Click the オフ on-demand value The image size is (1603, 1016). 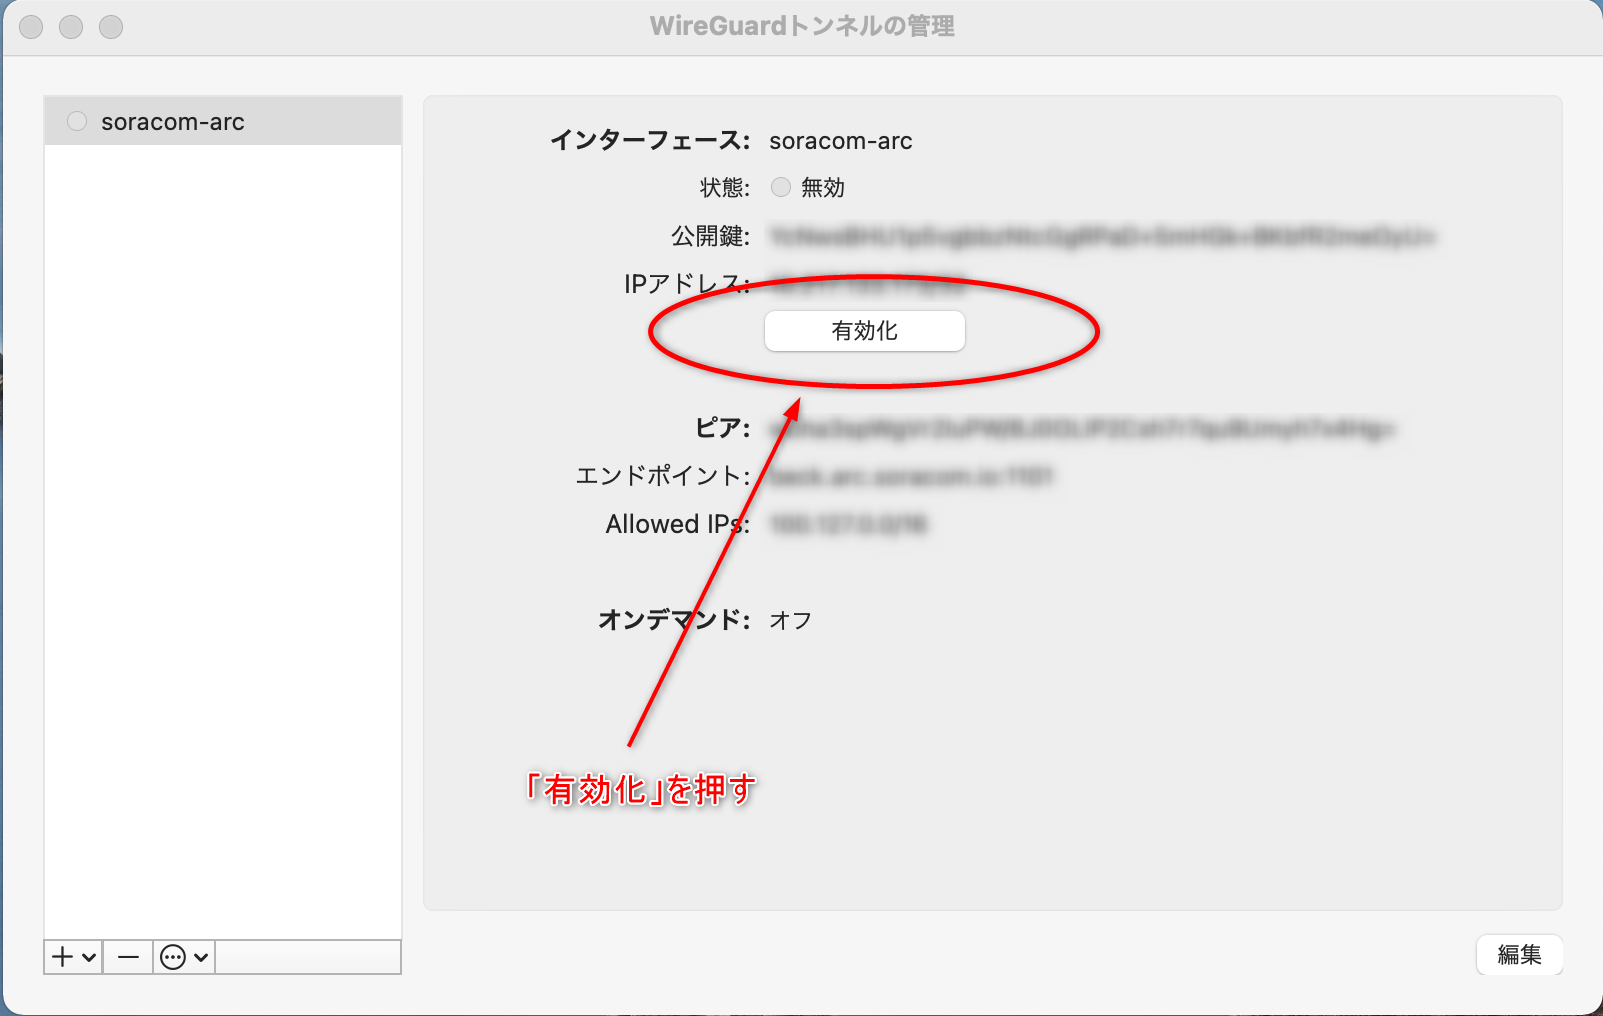[790, 620]
